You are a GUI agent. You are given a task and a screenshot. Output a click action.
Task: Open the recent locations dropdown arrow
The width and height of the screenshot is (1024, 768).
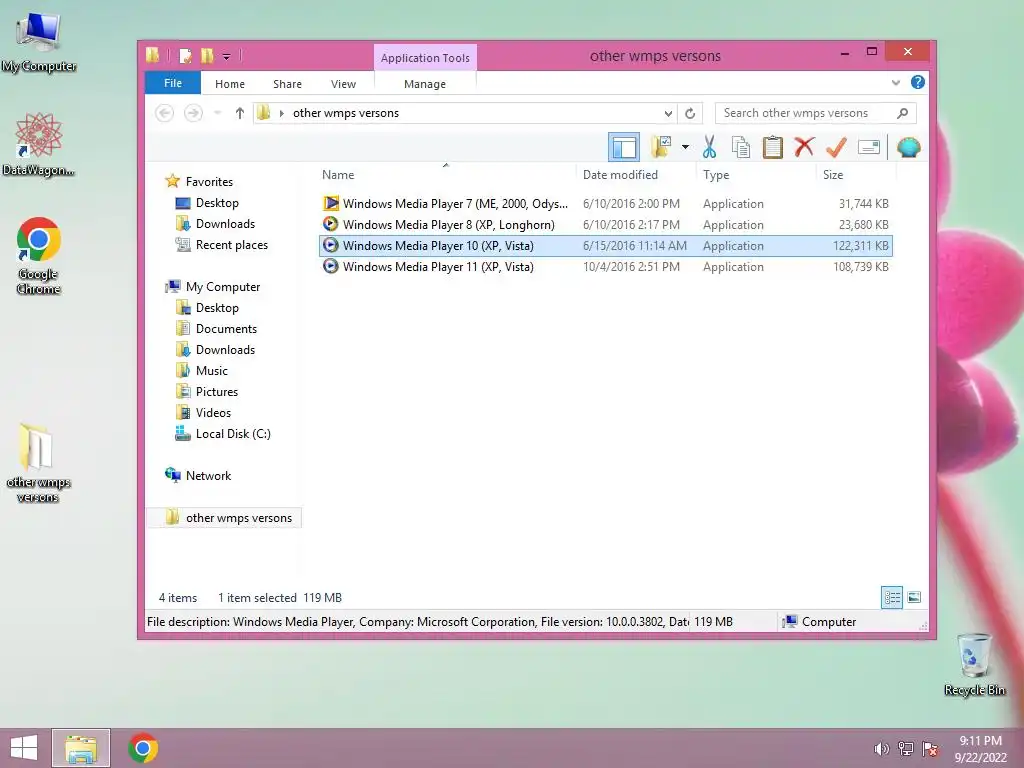point(217,113)
